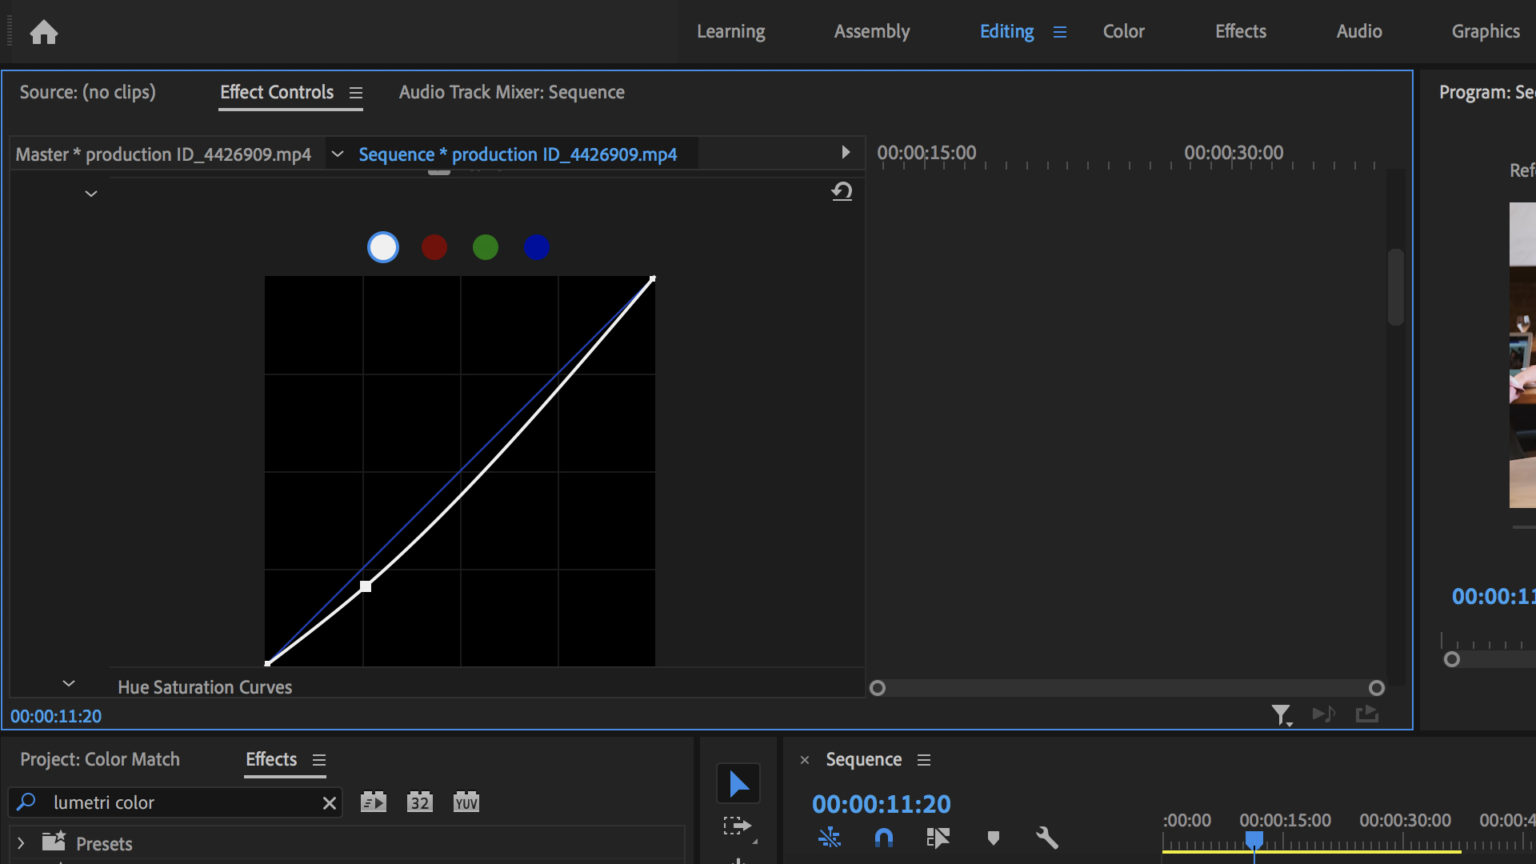The height and width of the screenshot is (864, 1536).
Task: Reset the RGB Curves effect
Action: click(x=842, y=191)
